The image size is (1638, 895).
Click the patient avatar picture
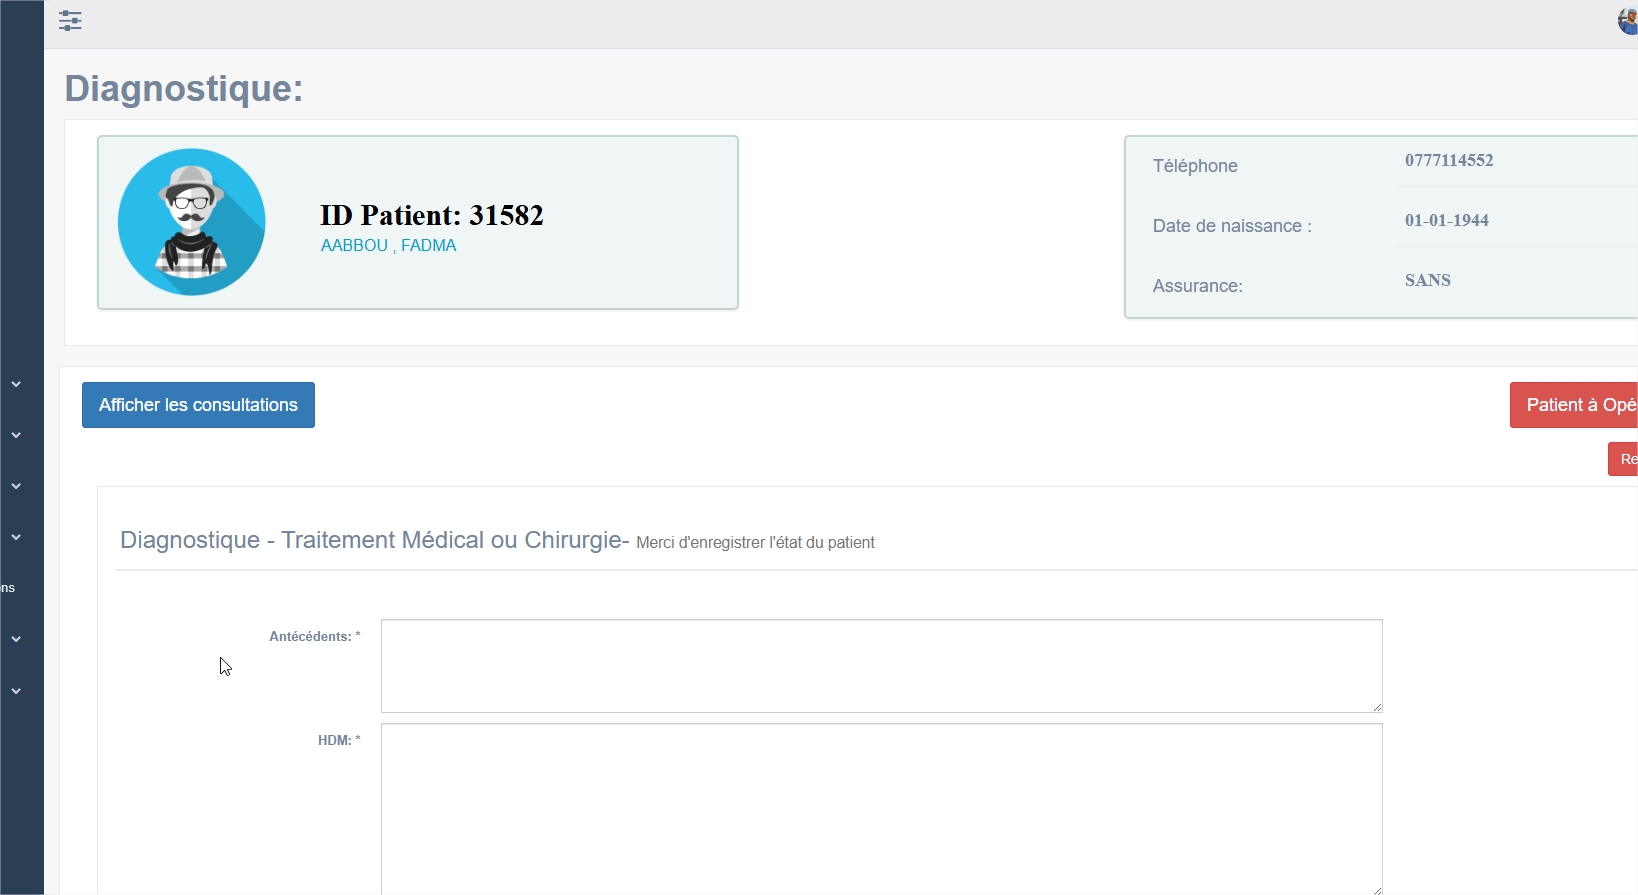(192, 222)
